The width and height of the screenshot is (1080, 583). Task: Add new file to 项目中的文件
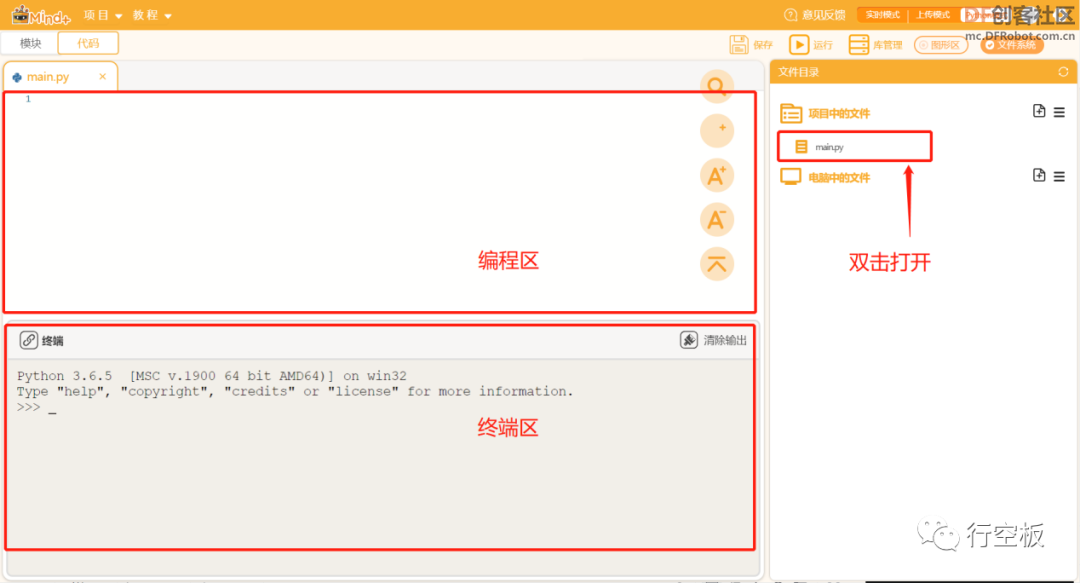click(1039, 111)
